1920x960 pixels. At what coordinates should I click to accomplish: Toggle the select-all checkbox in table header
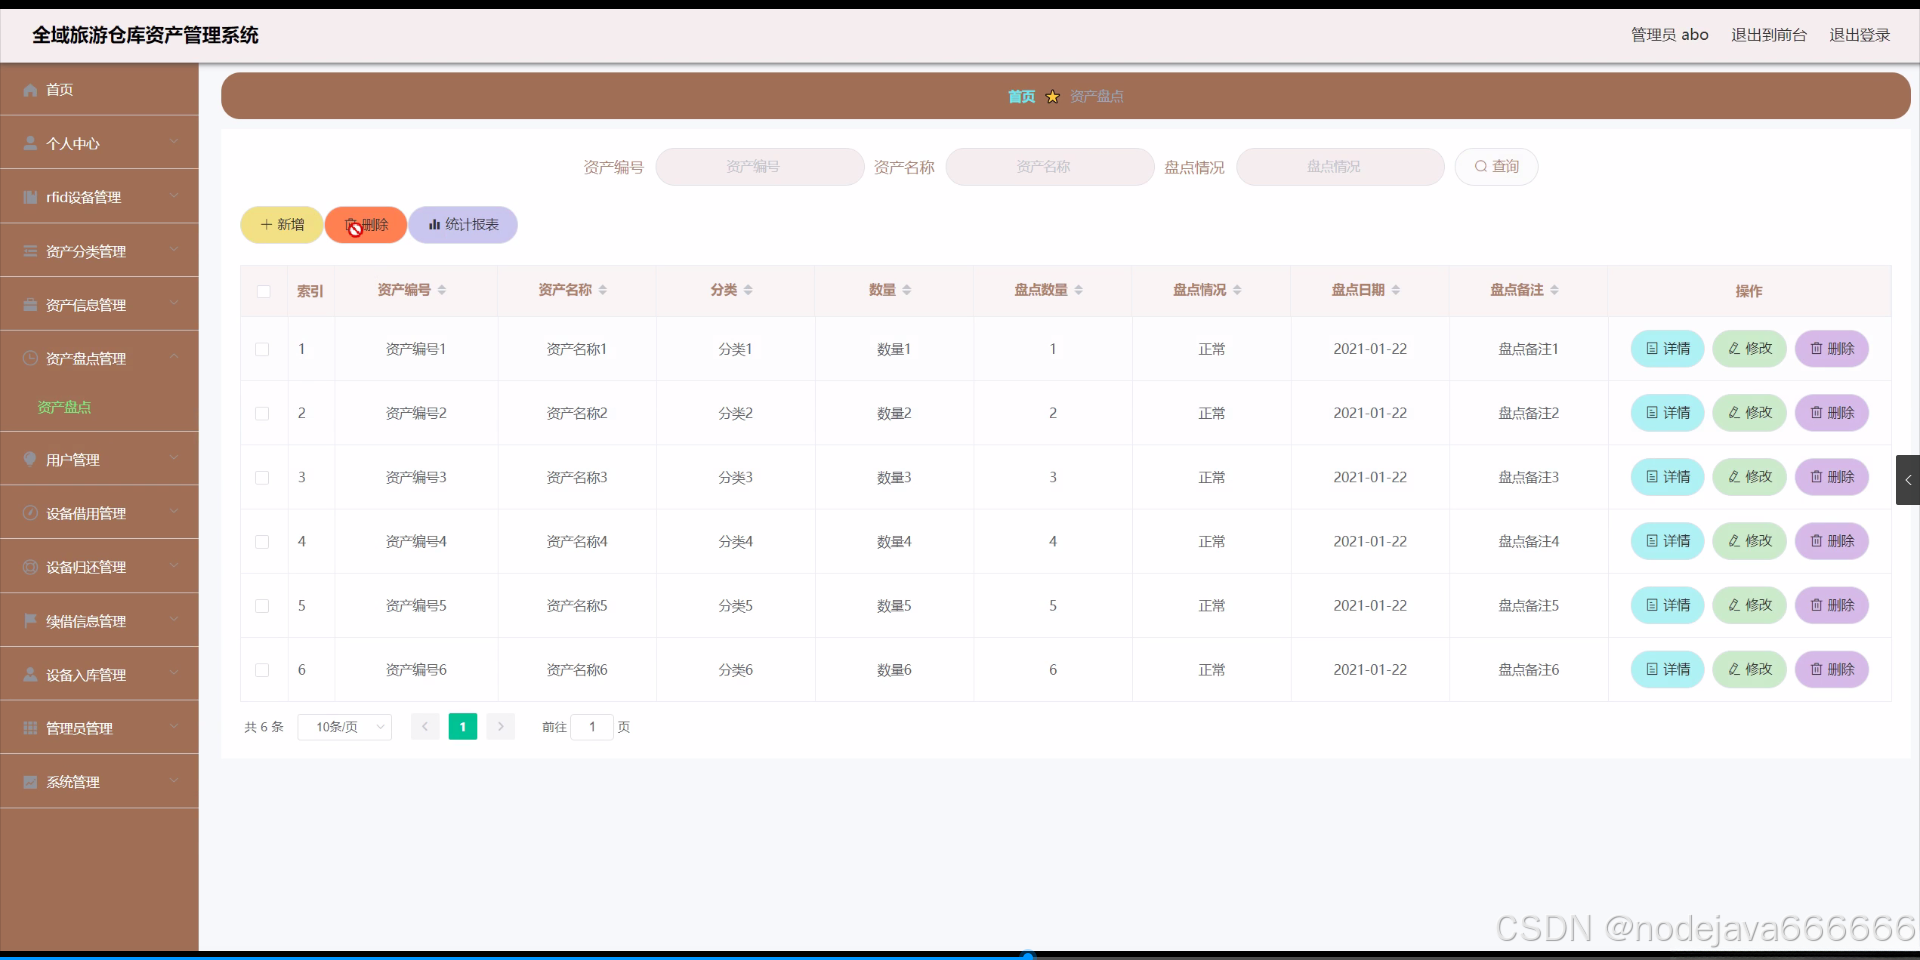263,291
